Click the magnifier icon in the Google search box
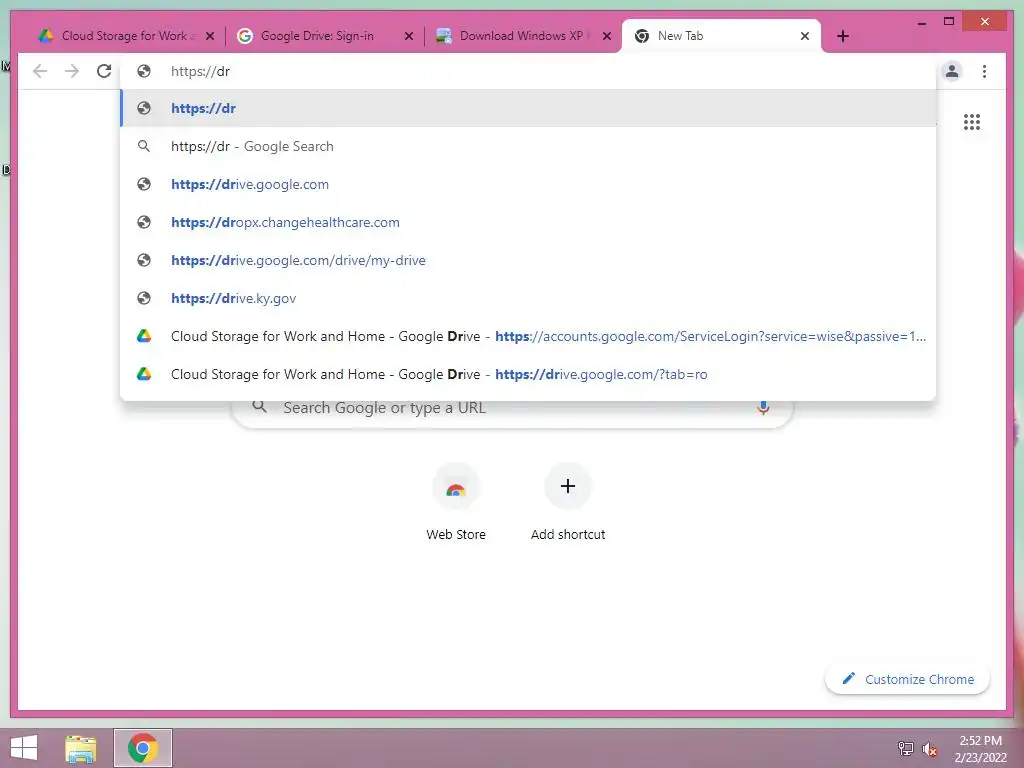Screen dimensions: 1024x768 coord(259,406)
